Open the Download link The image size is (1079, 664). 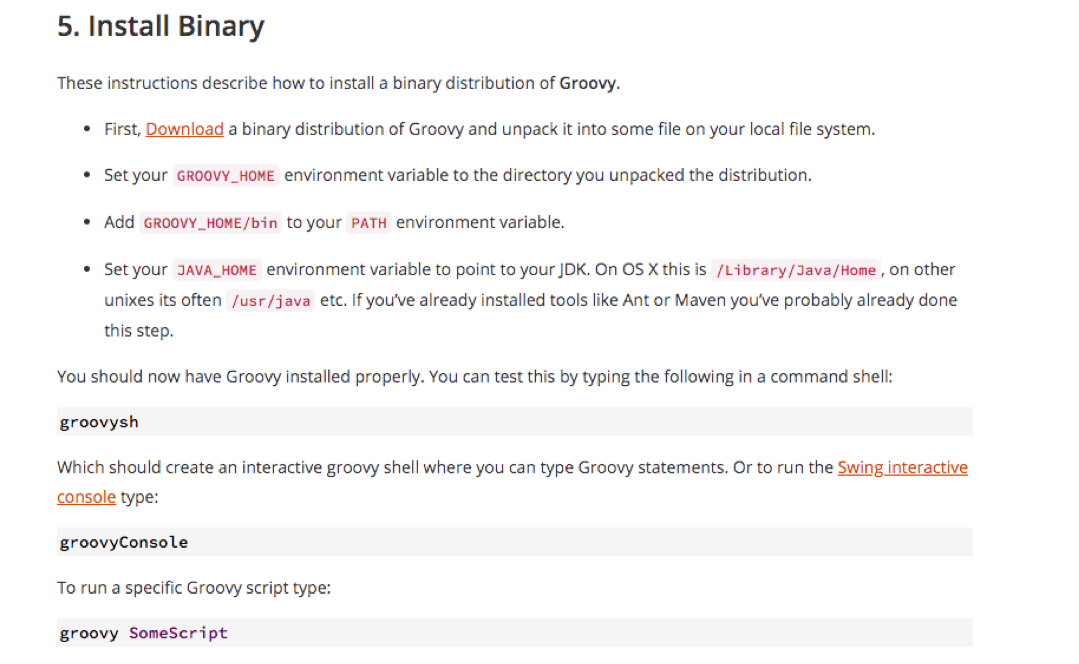[184, 129]
